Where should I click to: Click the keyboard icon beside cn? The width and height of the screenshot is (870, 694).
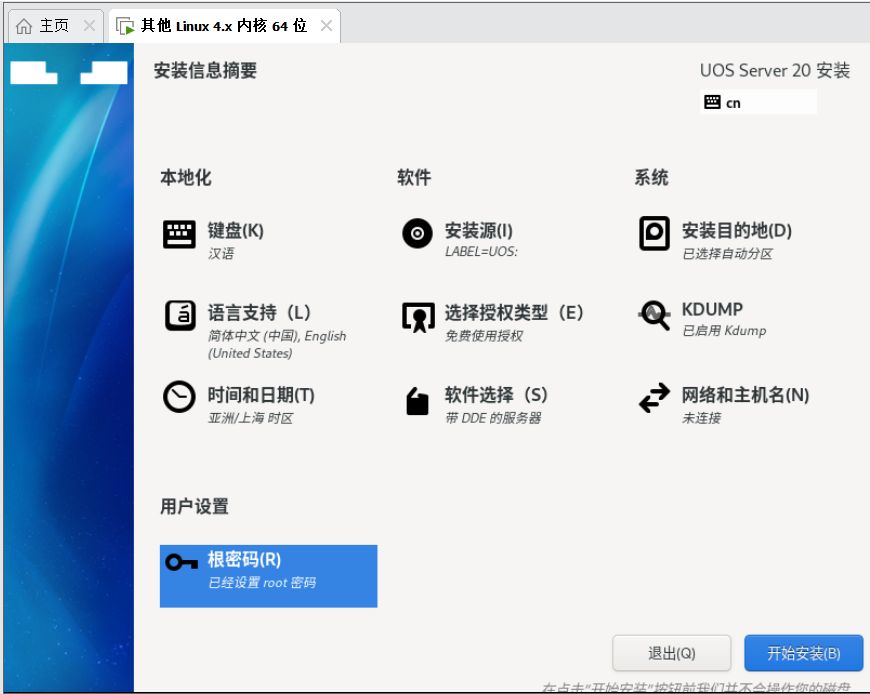tap(712, 102)
